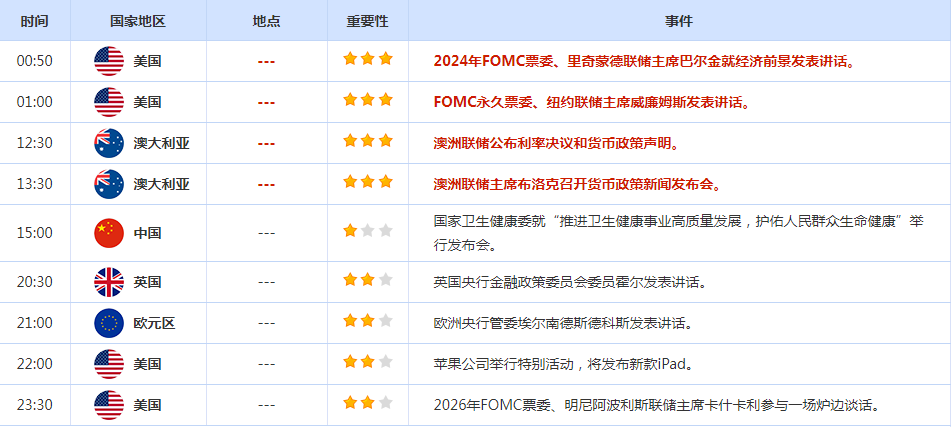Image resolution: width=952 pixels, height=427 pixels.
Task: Click the Australia flag in the 13:30 row
Action: tap(109, 184)
